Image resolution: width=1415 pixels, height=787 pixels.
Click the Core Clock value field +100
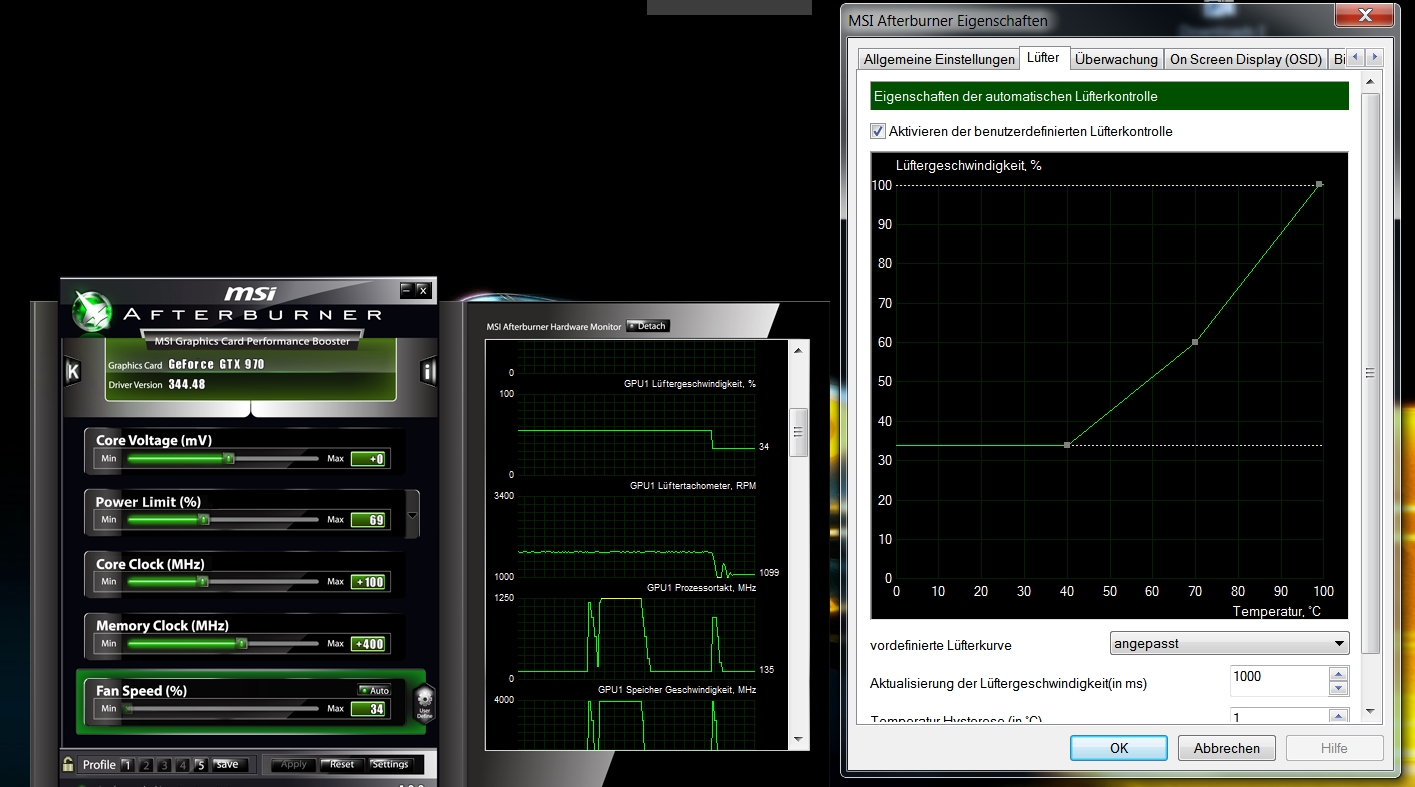[368, 582]
